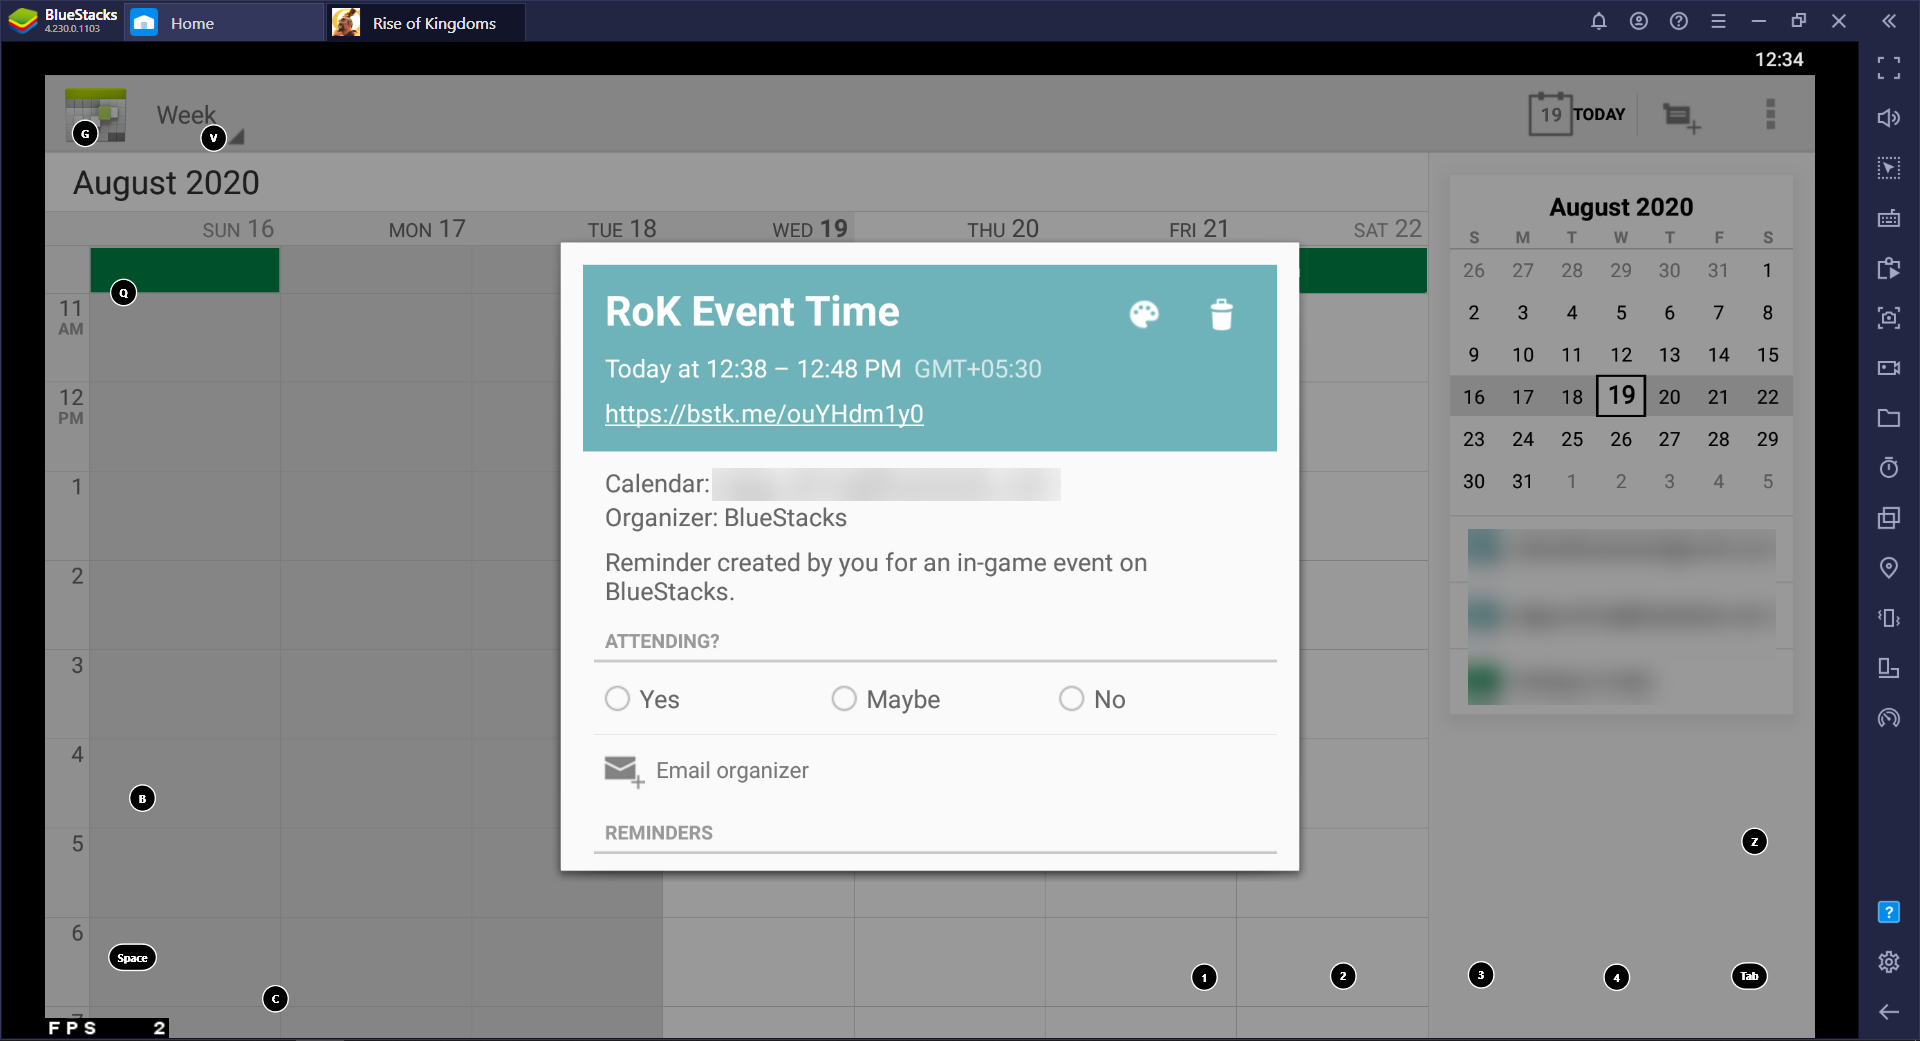
Task: Click the email organizer envelope icon
Action: click(623, 771)
